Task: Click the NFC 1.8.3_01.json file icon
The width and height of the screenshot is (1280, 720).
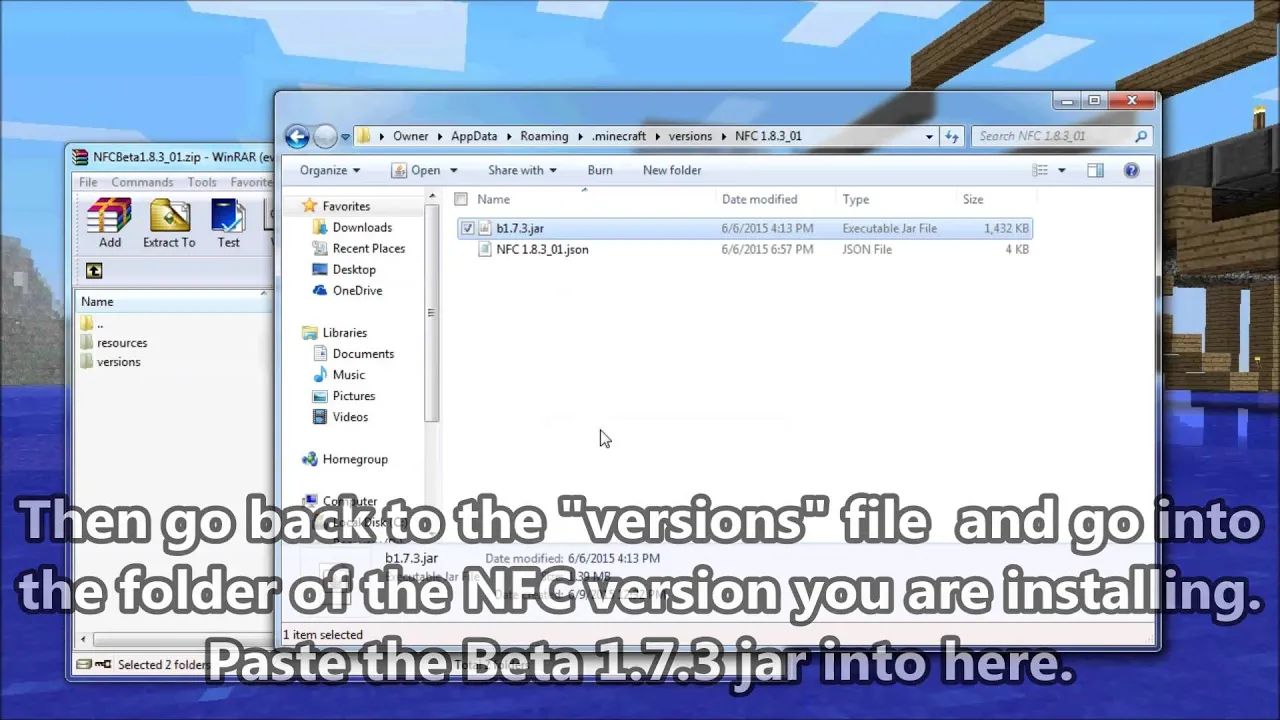Action: click(x=485, y=249)
